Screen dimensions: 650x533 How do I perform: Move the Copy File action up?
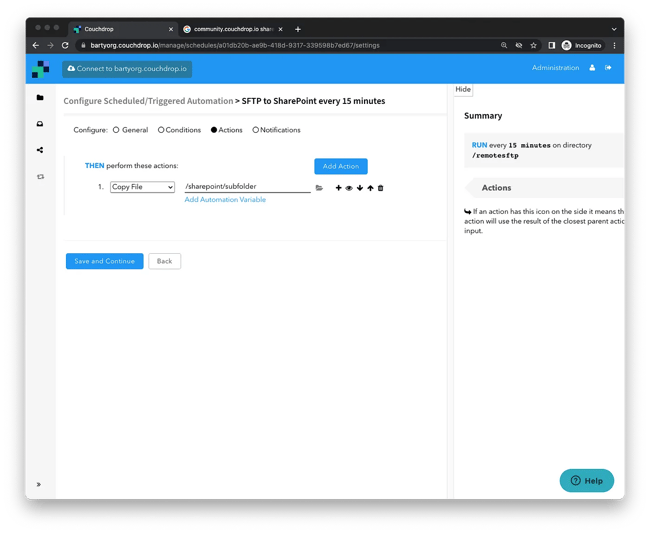point(370,188)
